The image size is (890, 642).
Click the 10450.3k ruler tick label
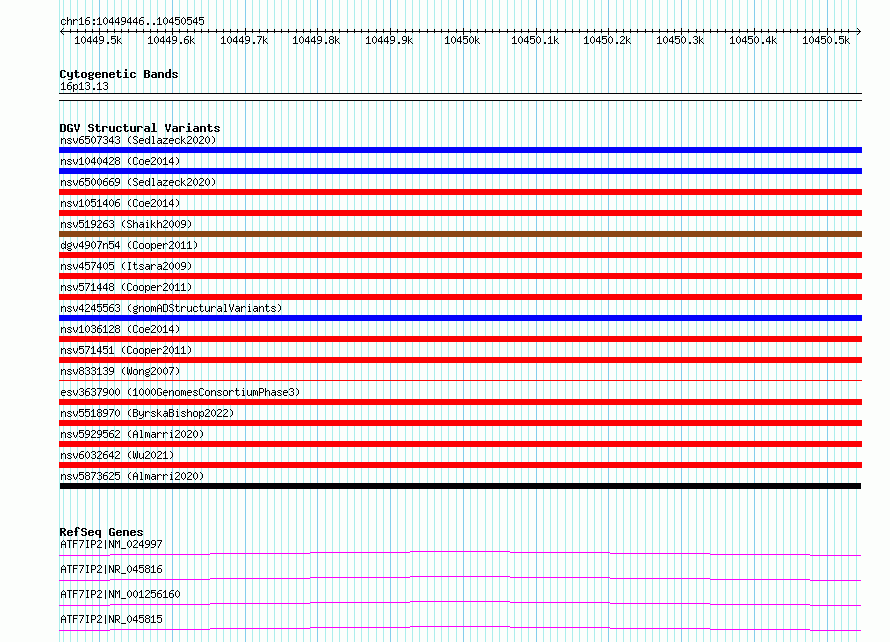[x=680, y=40]
